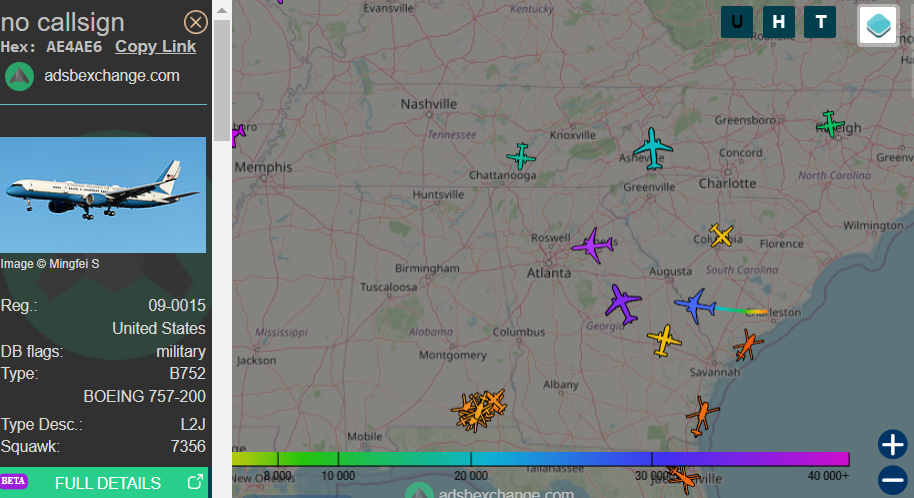
Task: Click BOEING 757-200 text
Action: coord(145,397)
